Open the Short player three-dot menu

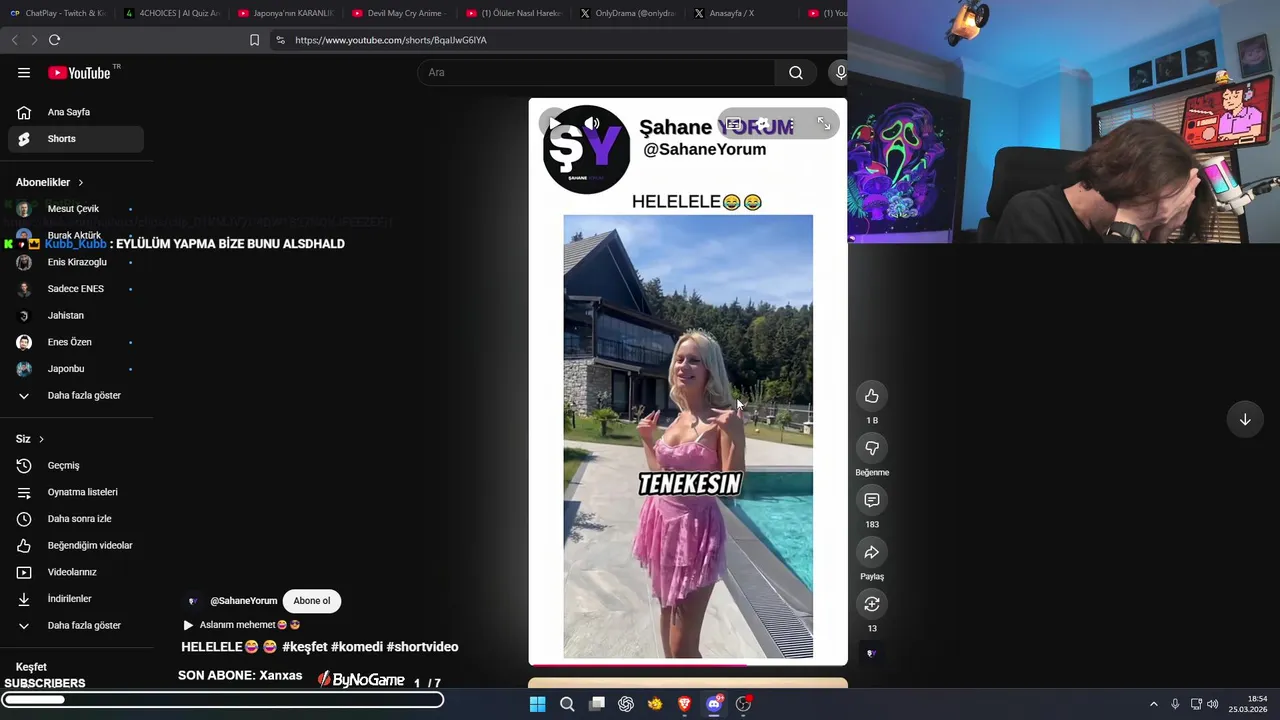point(792,124)
